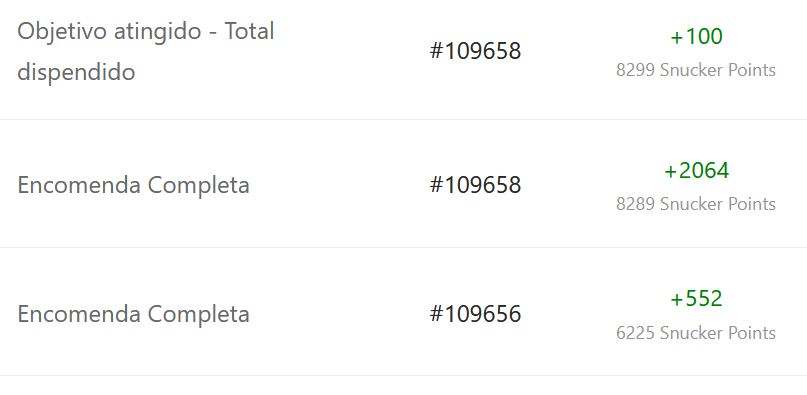Click the divider line below the +100 row
Screen dimensions: 807x395
pos(404,119)
